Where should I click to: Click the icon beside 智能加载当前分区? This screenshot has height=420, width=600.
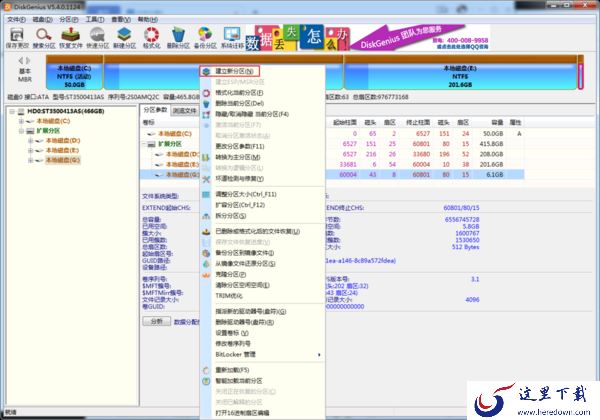(206, 381)
